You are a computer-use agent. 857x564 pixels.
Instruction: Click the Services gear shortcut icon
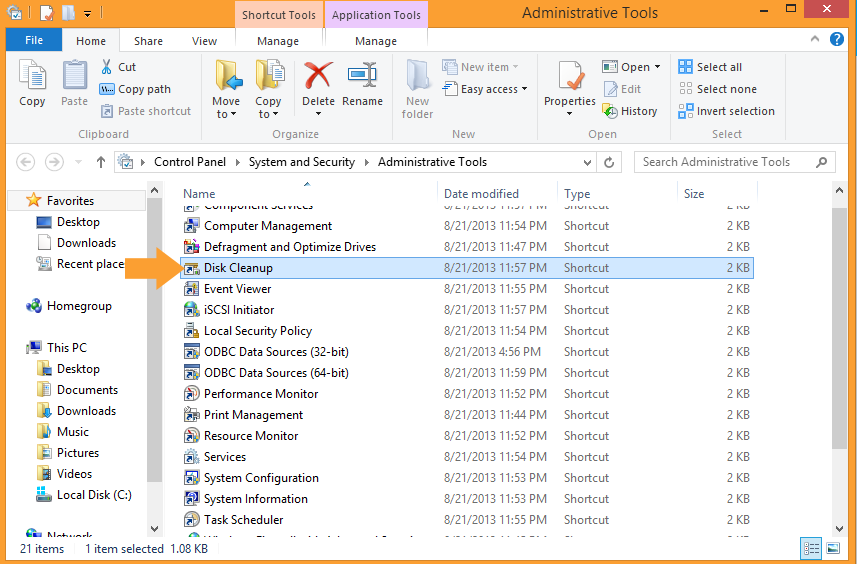coord(191,456)
